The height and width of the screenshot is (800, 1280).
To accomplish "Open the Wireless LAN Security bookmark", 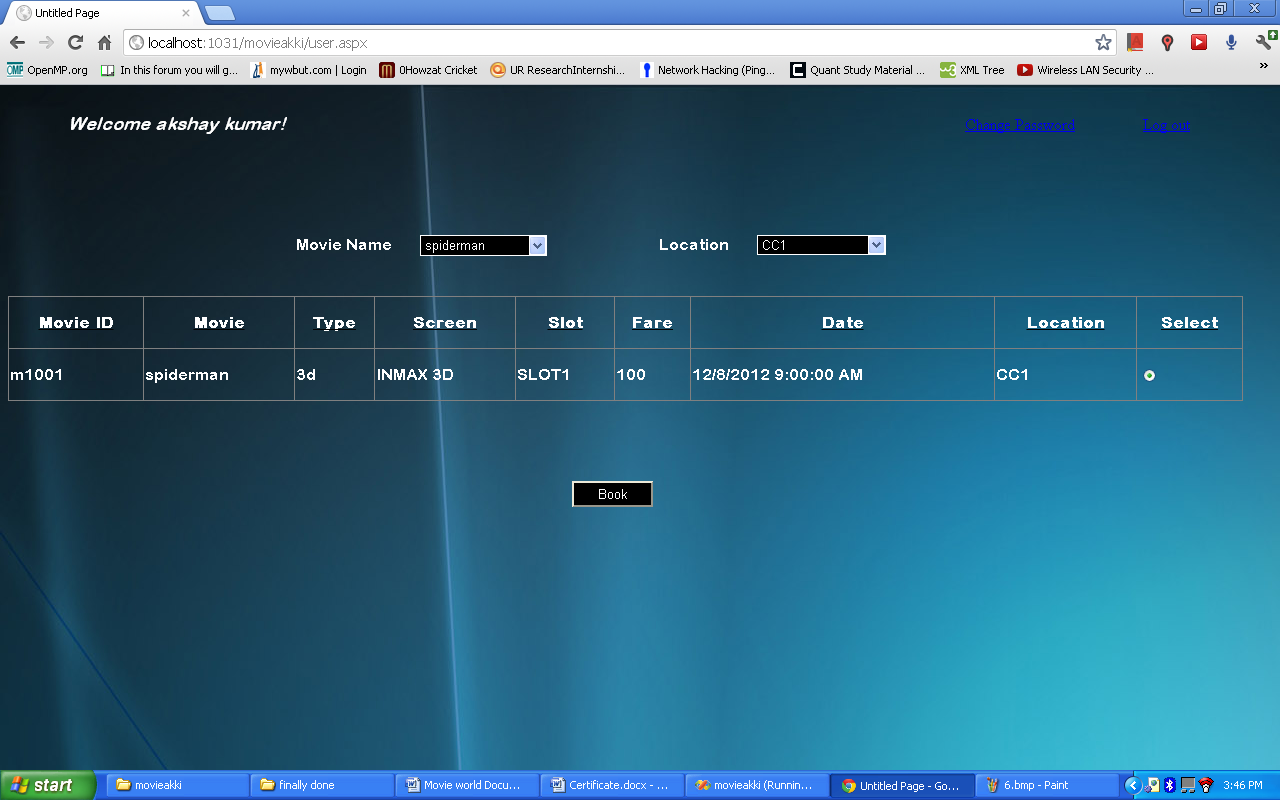I will (1086, 70).
